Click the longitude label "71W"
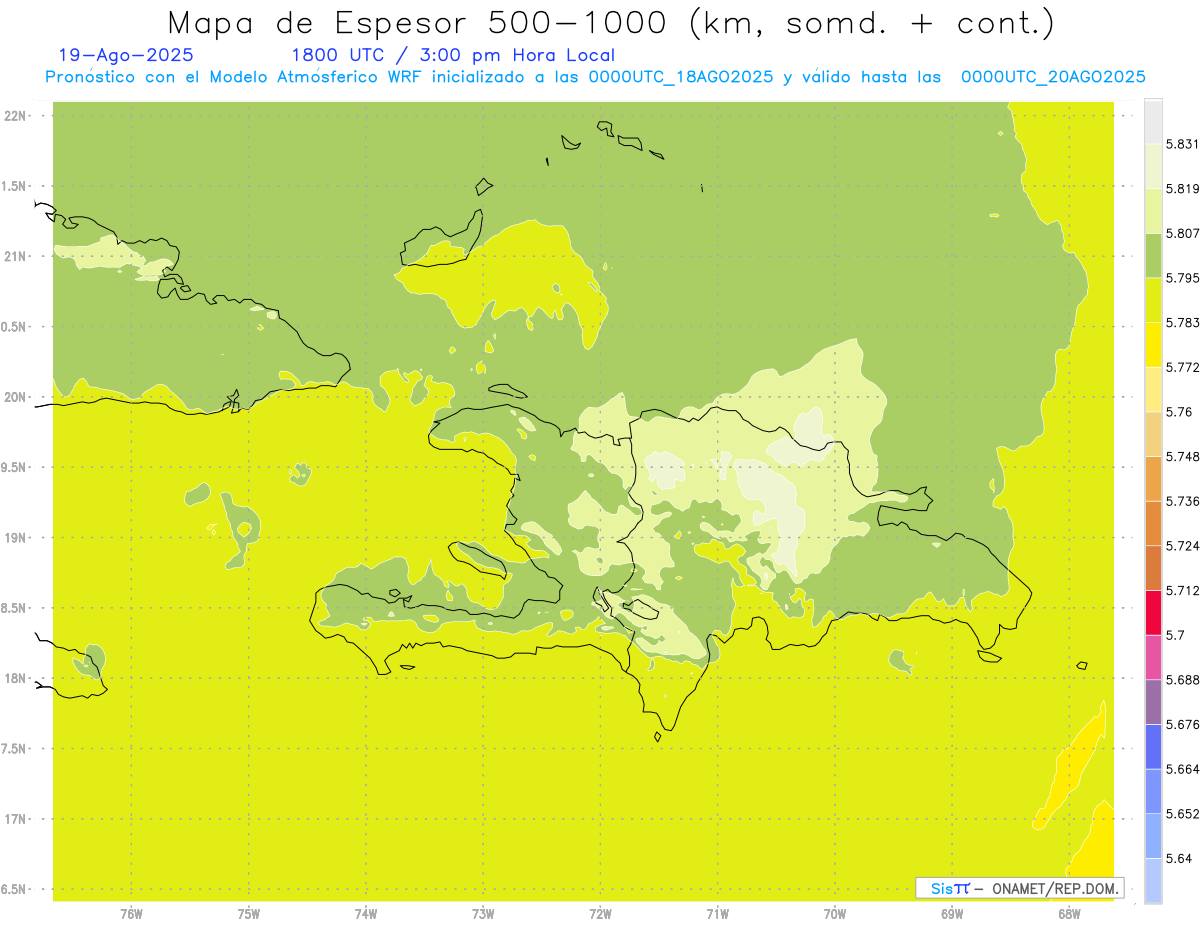 [x=718, y=914]
